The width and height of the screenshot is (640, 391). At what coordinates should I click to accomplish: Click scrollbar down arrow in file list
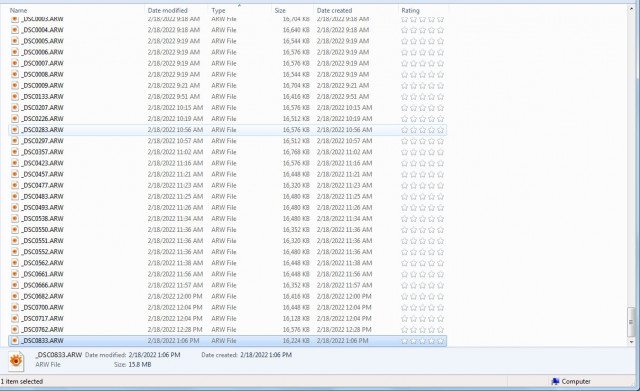(632, 342)
